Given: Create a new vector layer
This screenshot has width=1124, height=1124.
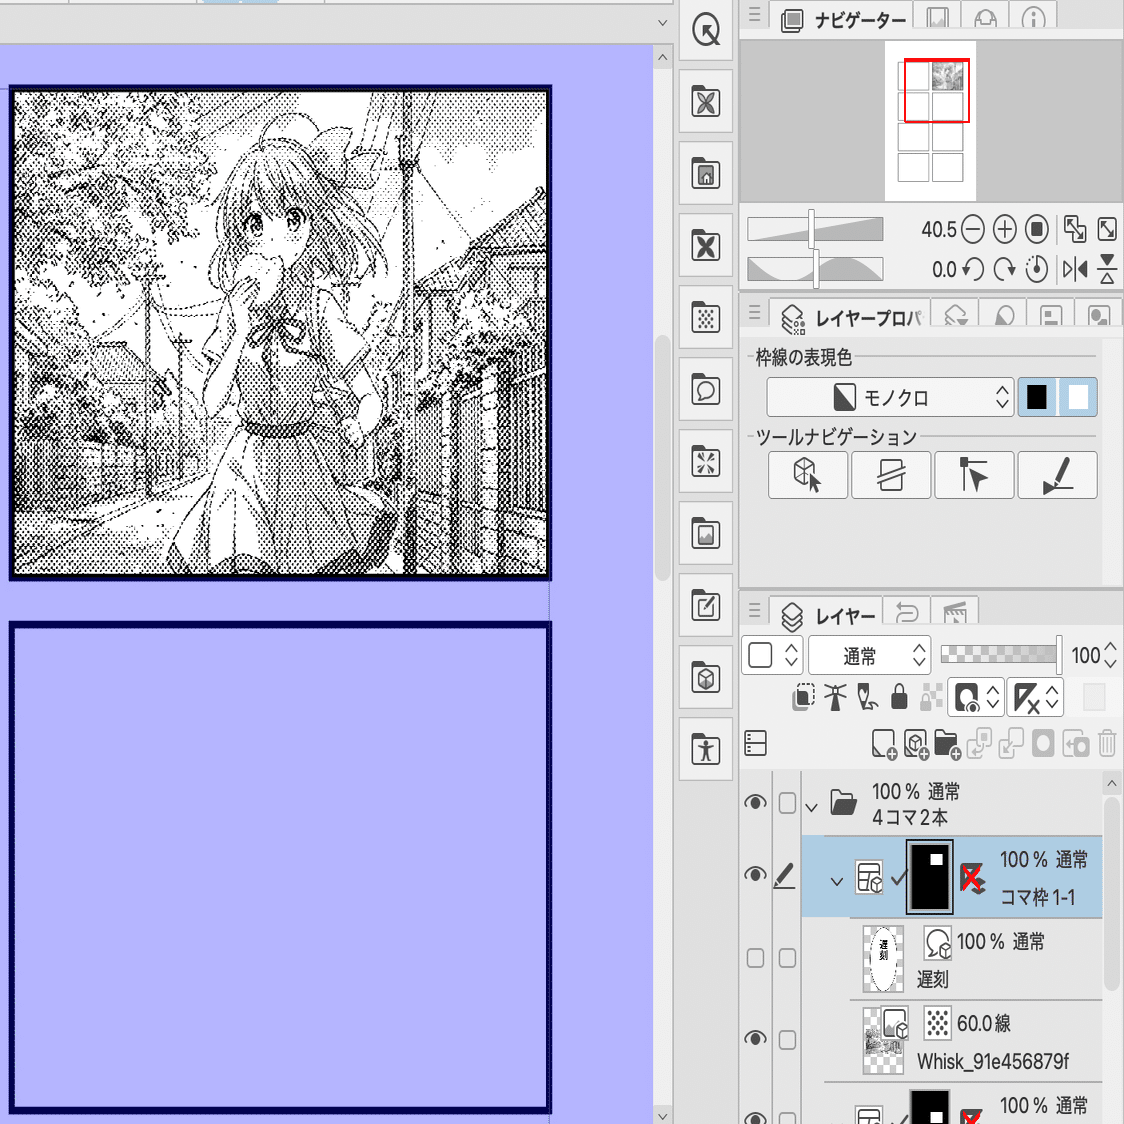Looking at the screenshot, I should tap(915, 744).
